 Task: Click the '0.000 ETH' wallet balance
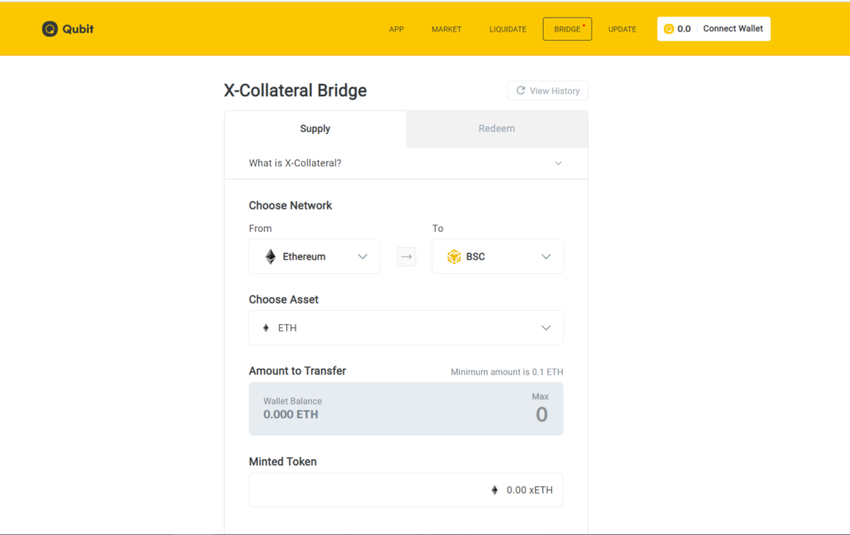click(291, 415)
